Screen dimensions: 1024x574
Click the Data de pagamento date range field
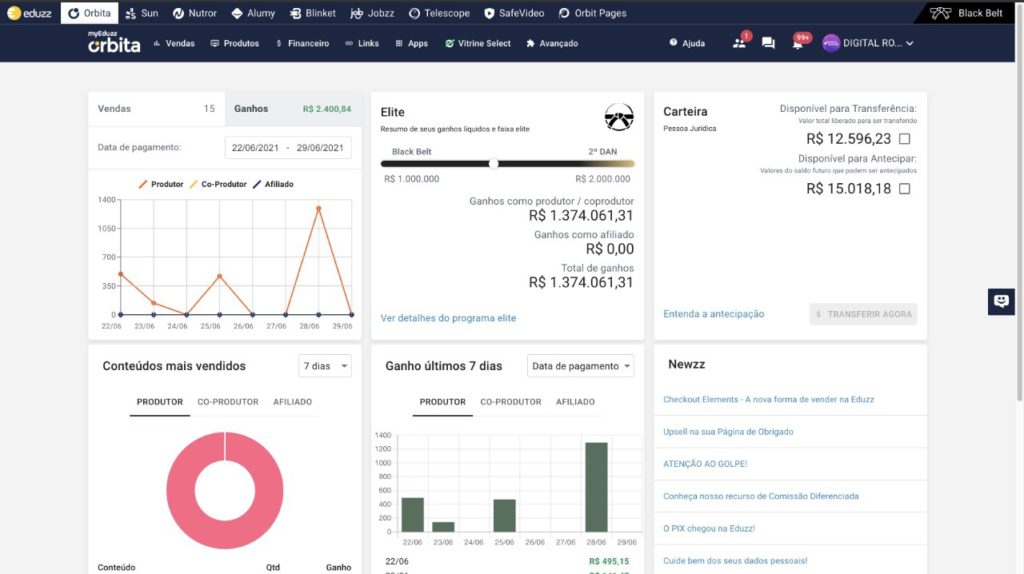tap(288, 148)
